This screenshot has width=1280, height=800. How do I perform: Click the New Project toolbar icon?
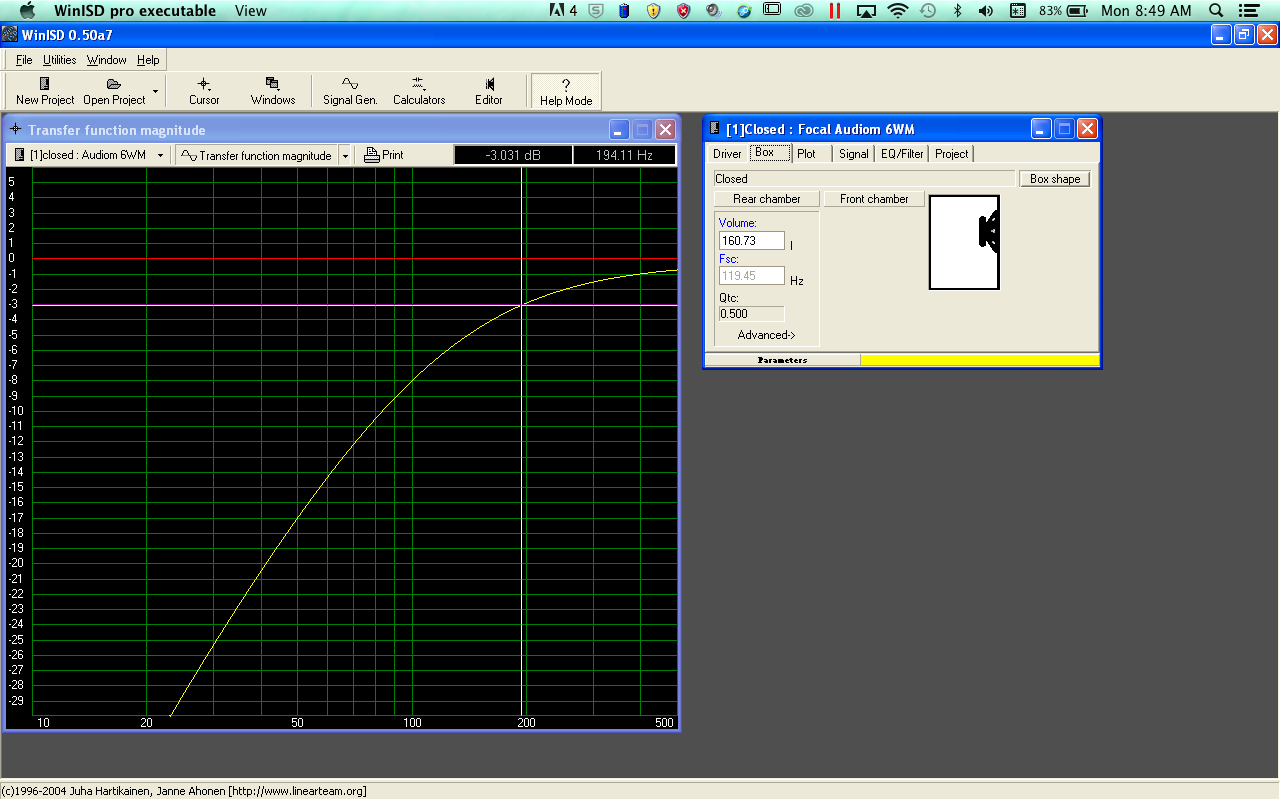(x=45, y=91)
